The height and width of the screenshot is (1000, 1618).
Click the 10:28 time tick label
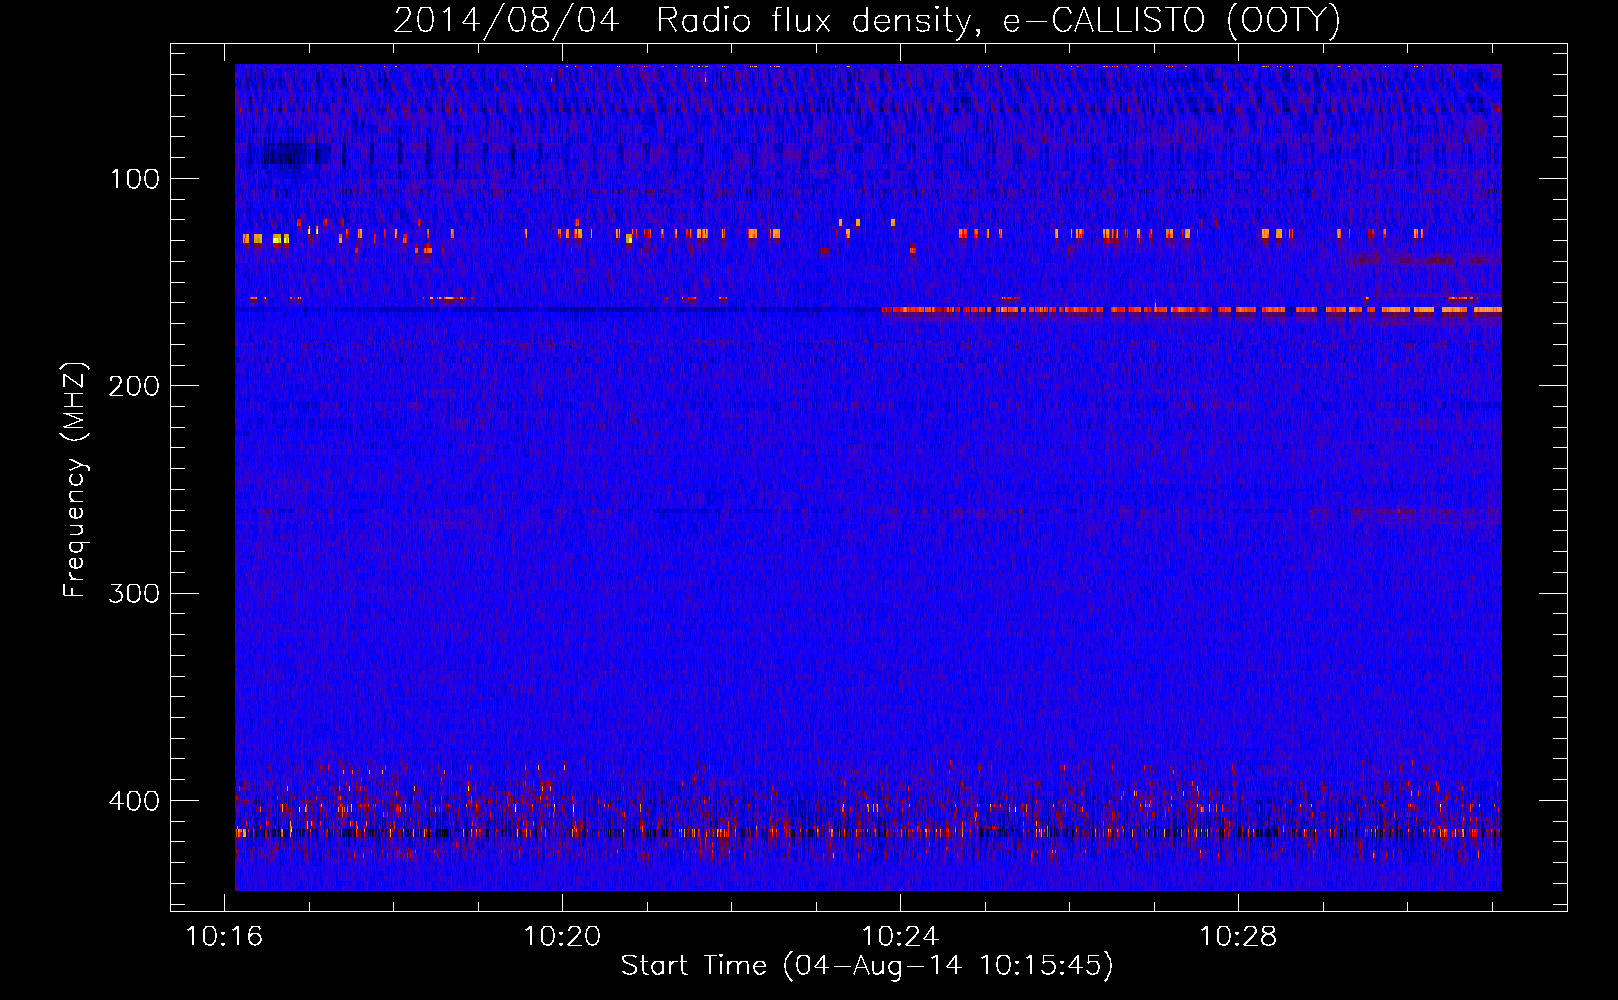point(1238,936)
